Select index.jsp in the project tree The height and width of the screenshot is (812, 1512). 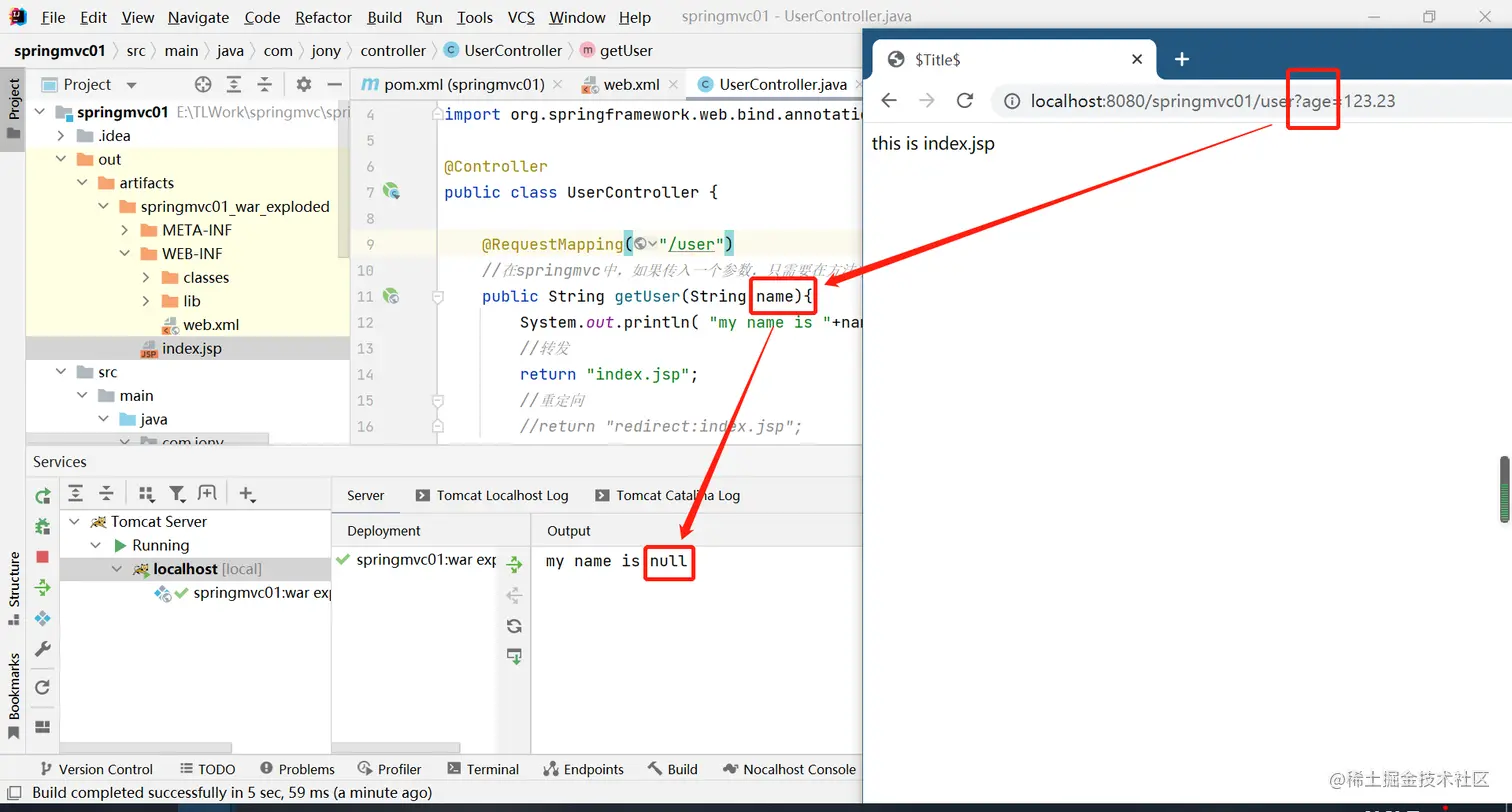click(x=192, y=348)
